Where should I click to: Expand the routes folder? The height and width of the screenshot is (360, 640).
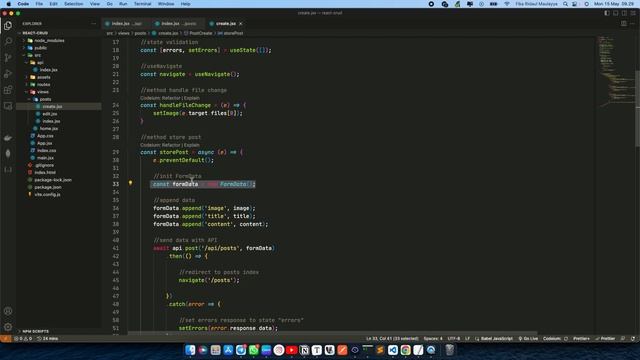click(44, 84)
